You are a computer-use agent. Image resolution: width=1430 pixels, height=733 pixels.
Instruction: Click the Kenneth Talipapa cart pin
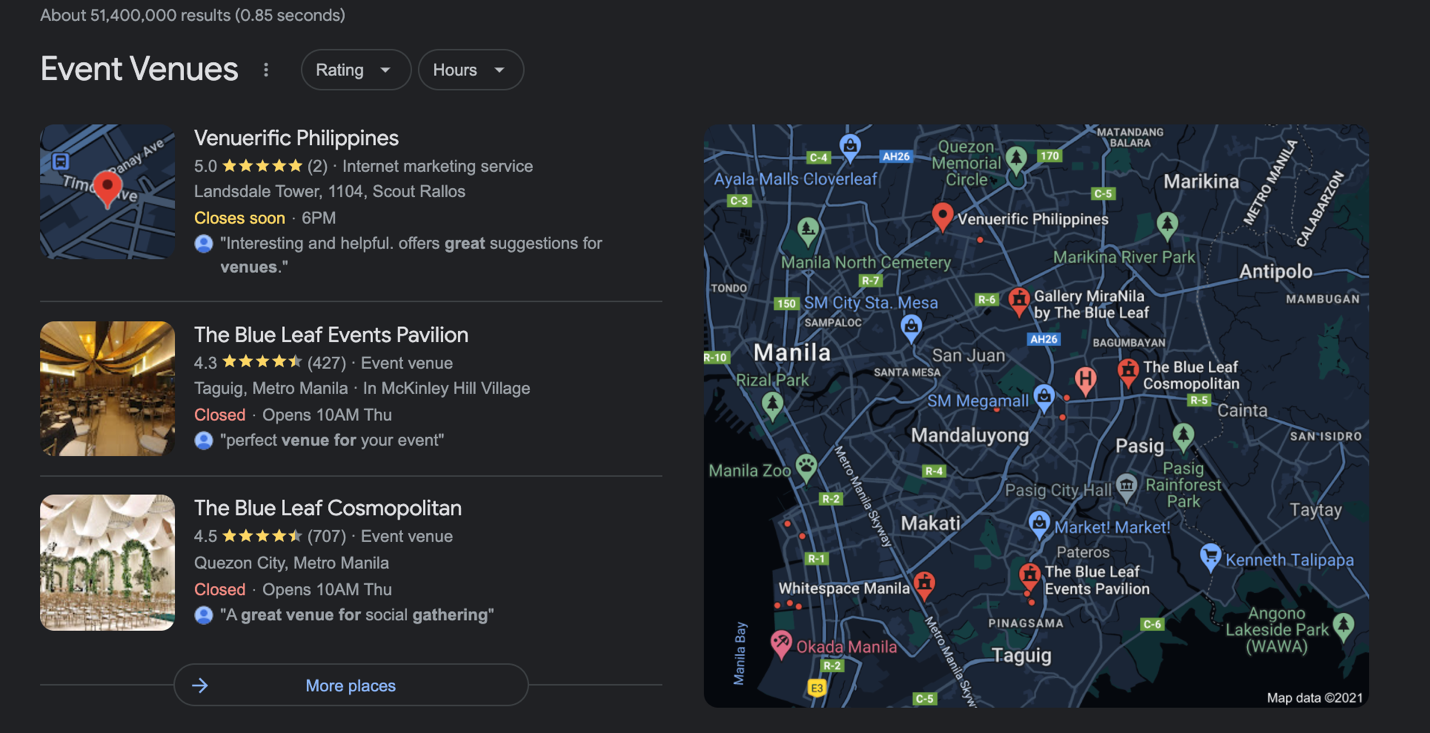tap(1210, 556)
